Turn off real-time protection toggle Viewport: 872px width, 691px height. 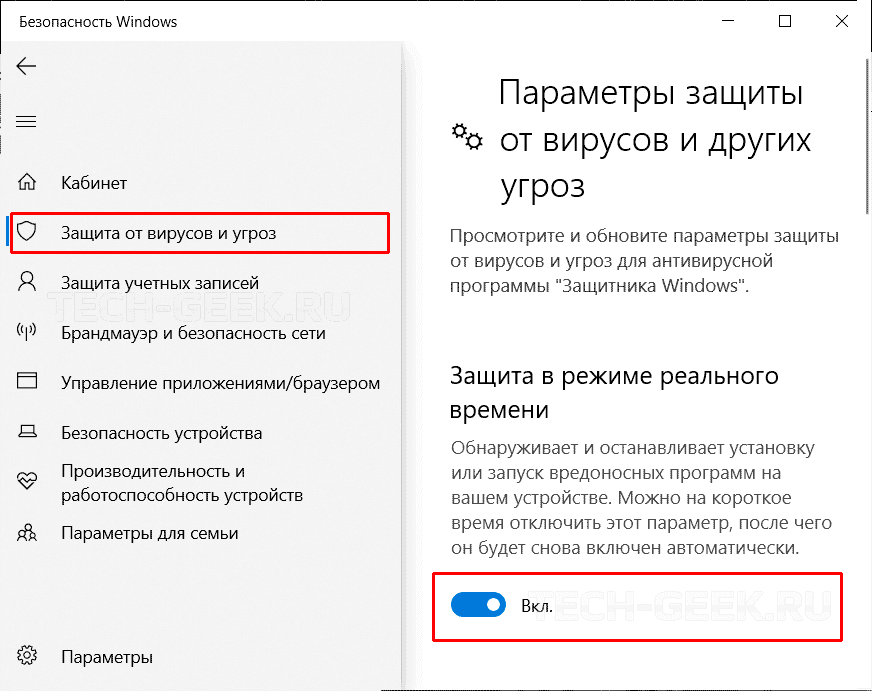pos(478,605)
